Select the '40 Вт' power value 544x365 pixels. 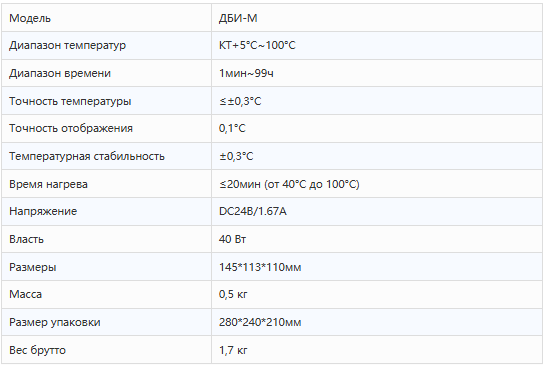[232, 239]
